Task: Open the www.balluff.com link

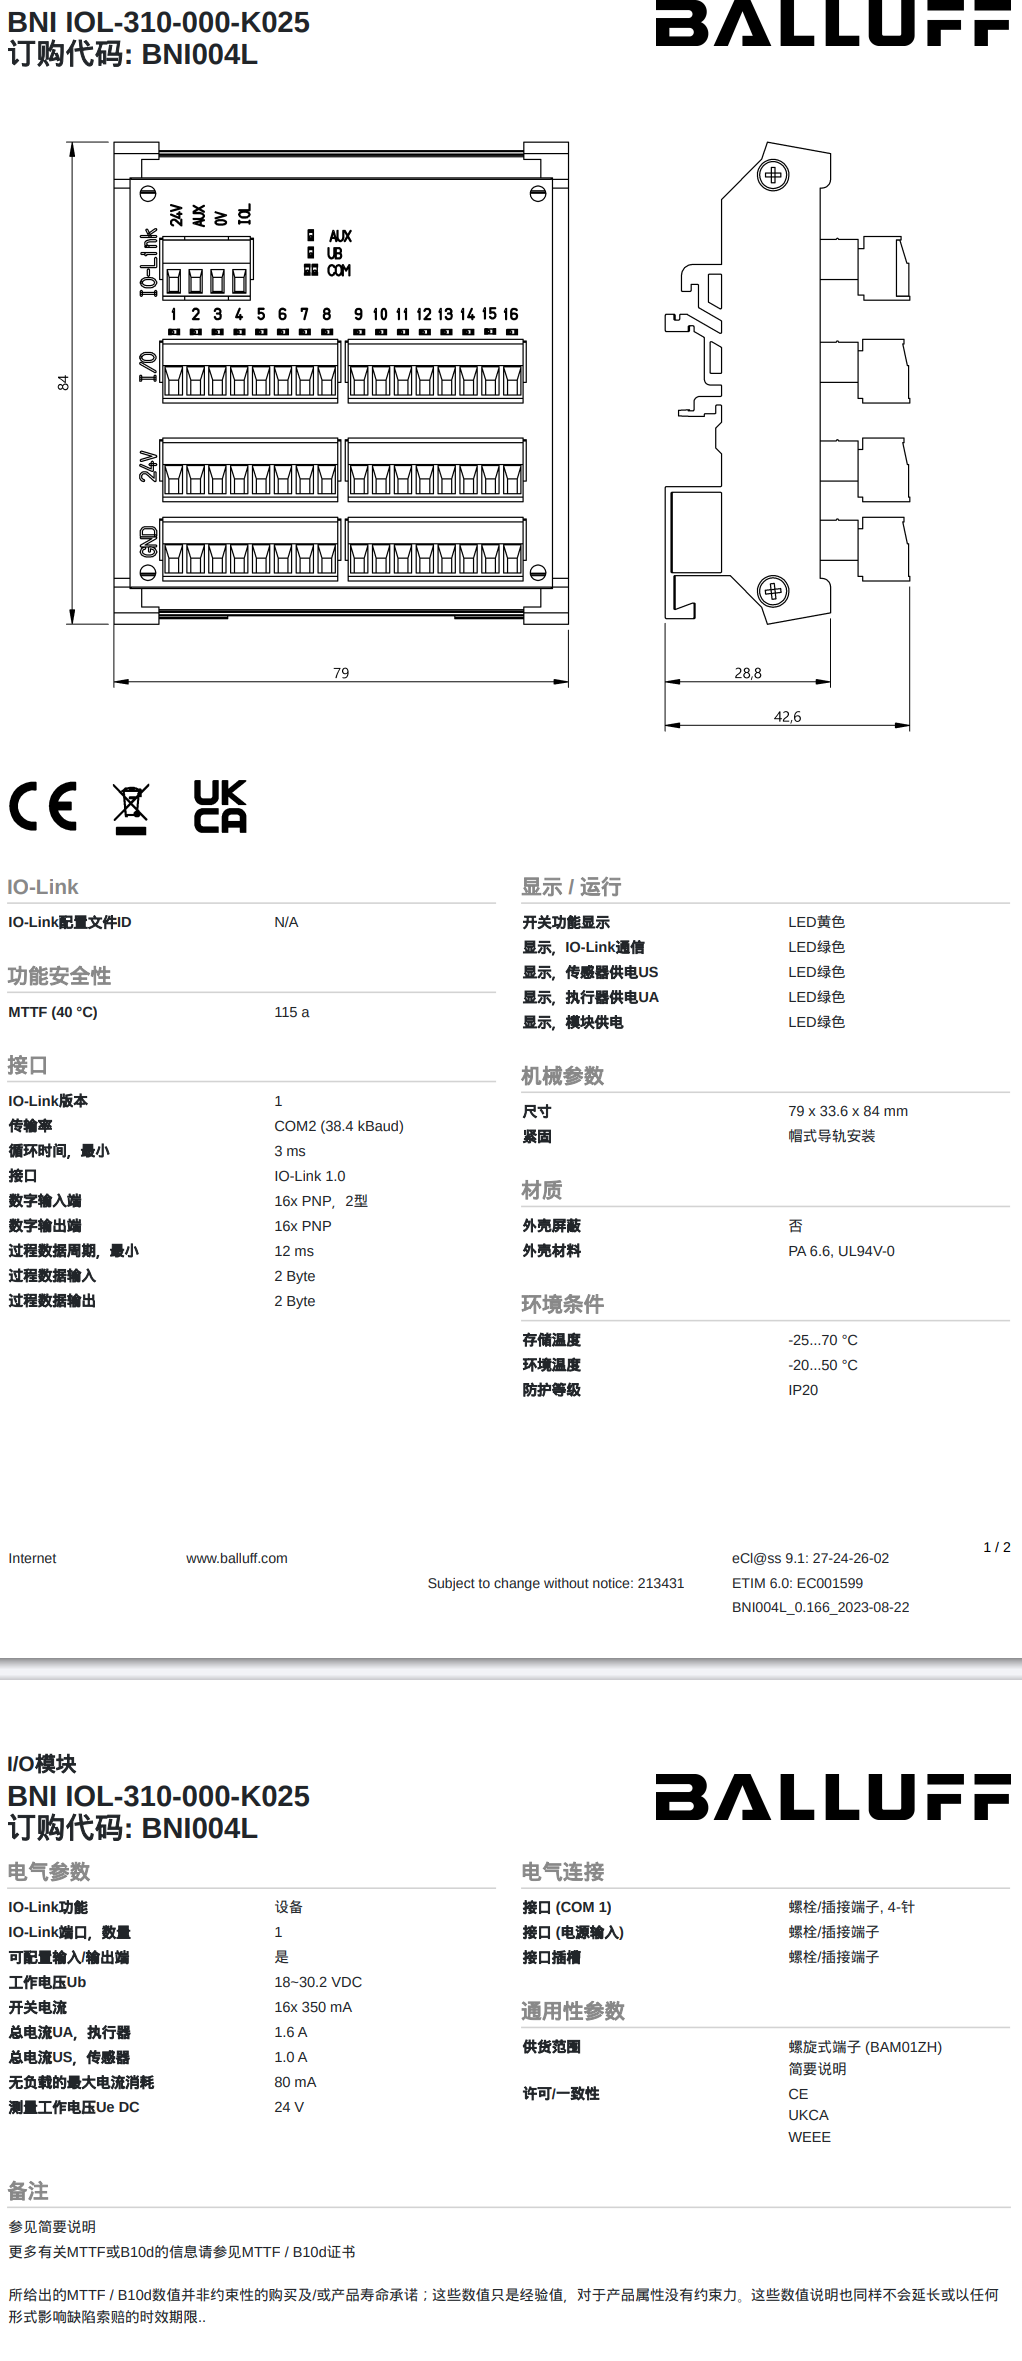Action: pyautogui.click(x=237, y=1558)
